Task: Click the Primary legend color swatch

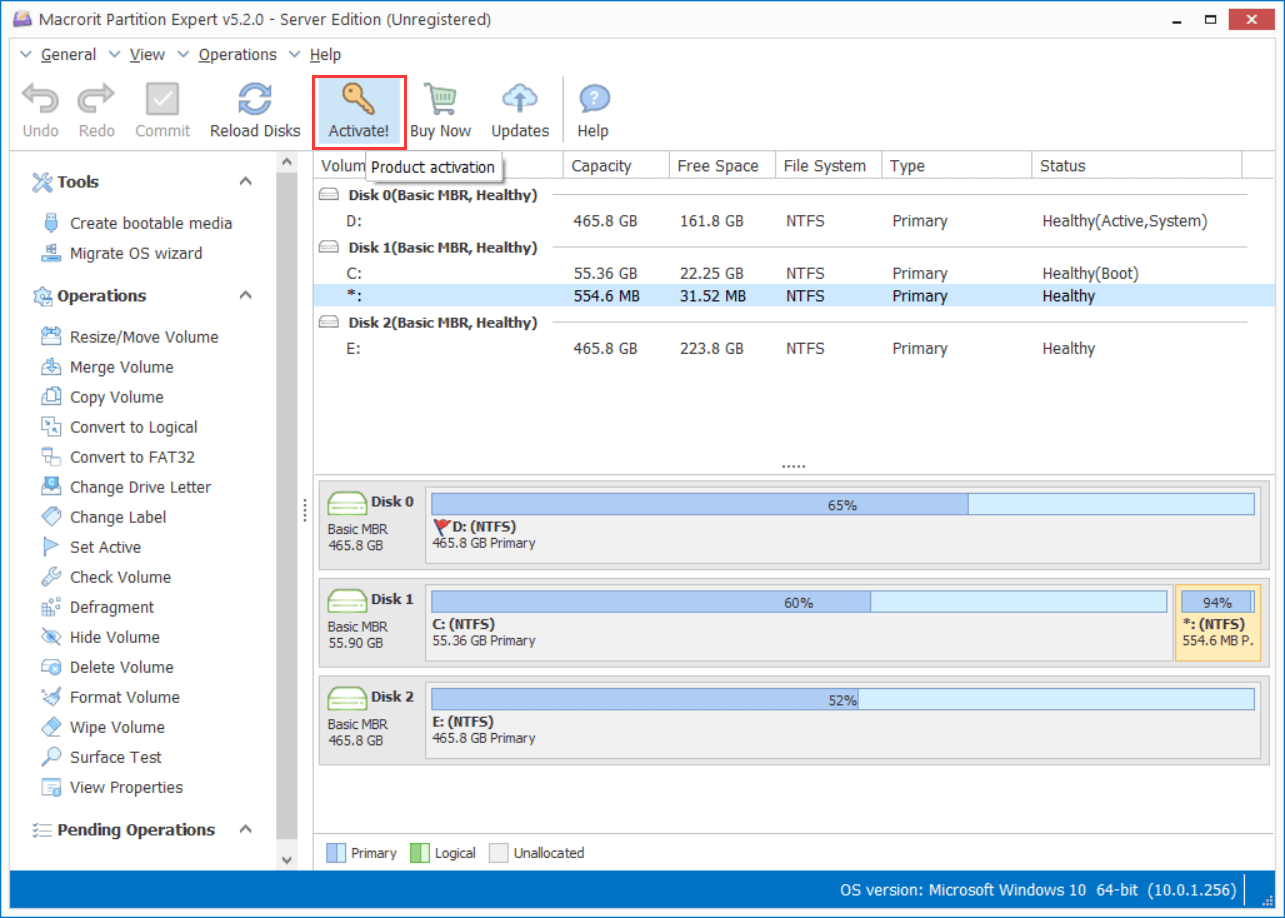Action: [337, 853]
